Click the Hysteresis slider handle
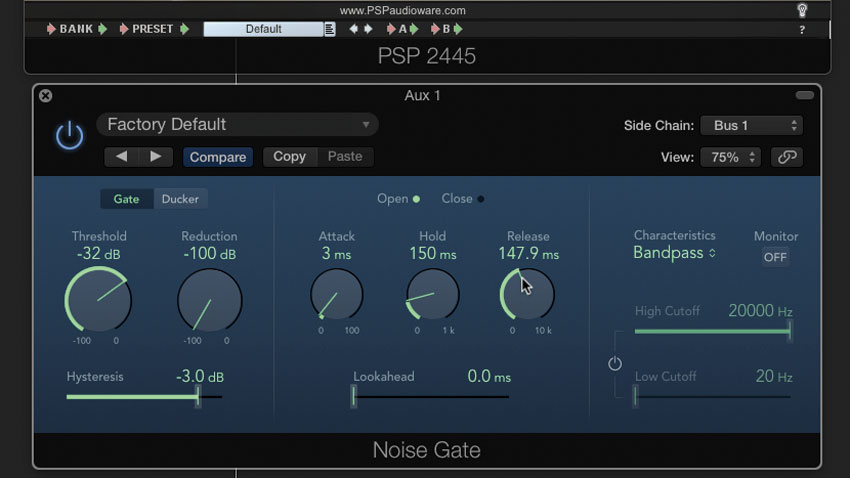This screenshot has height=478, width=850. (x=198, y=397)
